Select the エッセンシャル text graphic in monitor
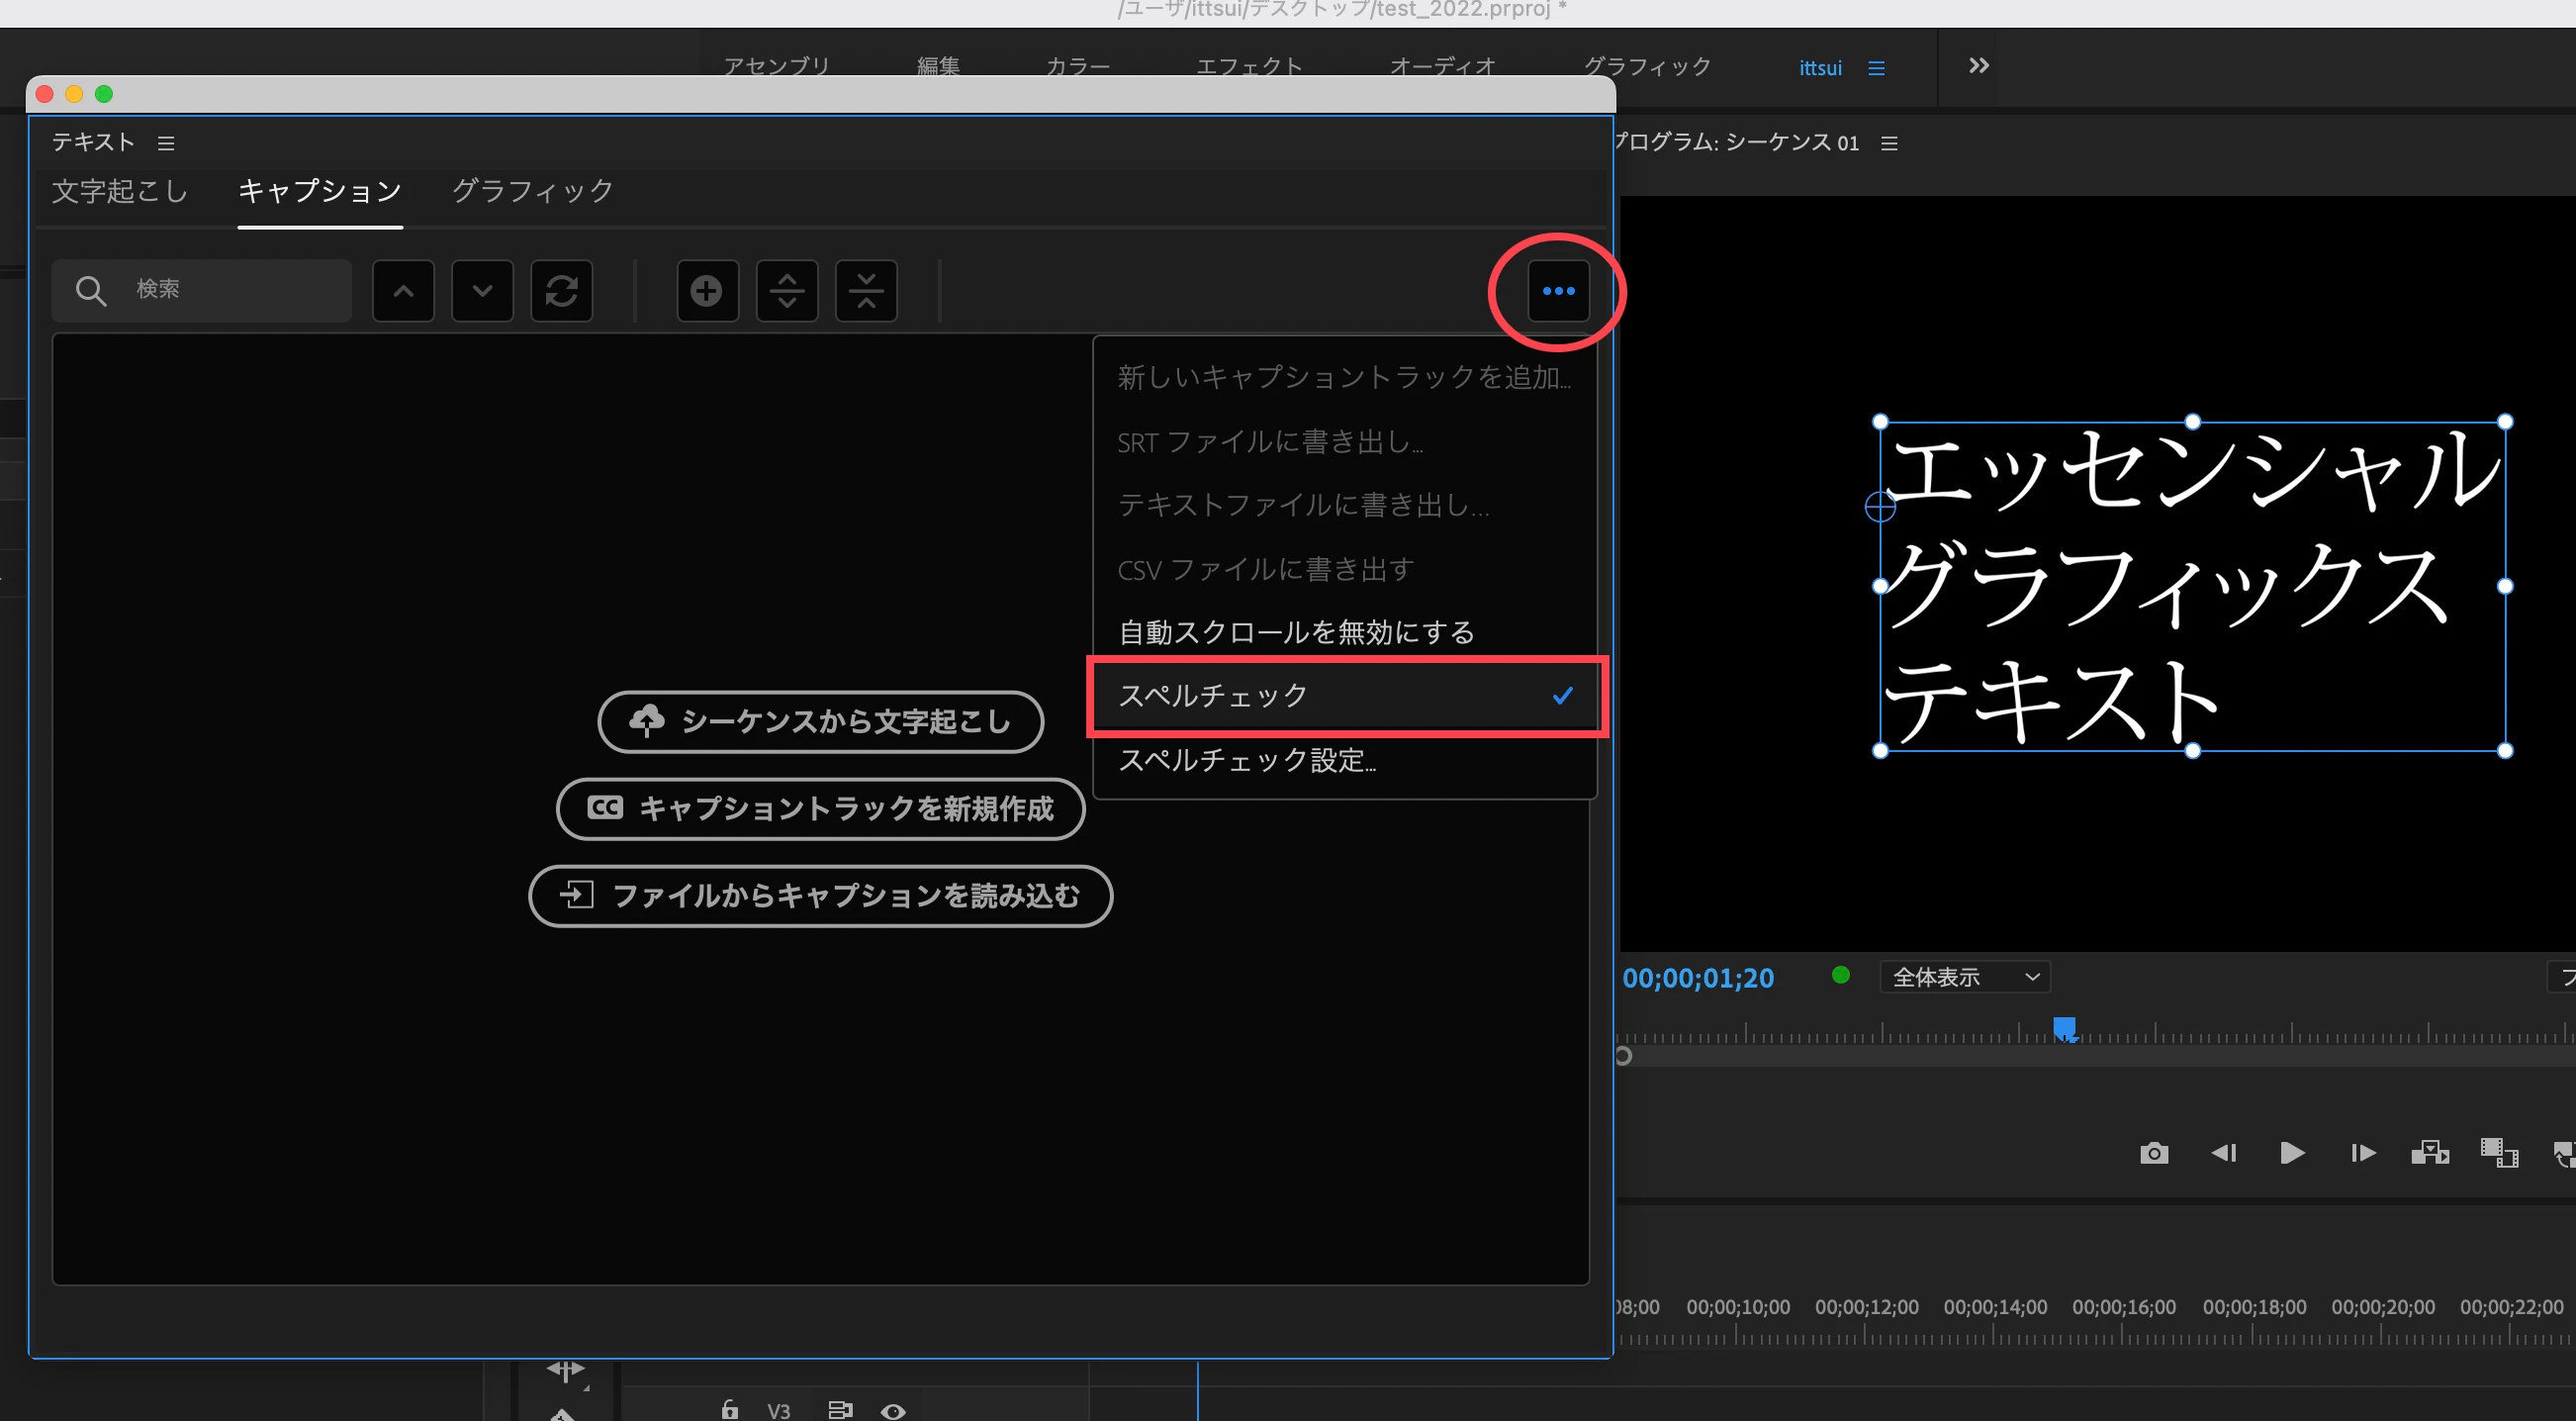Screen dimensions: 2576x1421 tap(2192, 586)
